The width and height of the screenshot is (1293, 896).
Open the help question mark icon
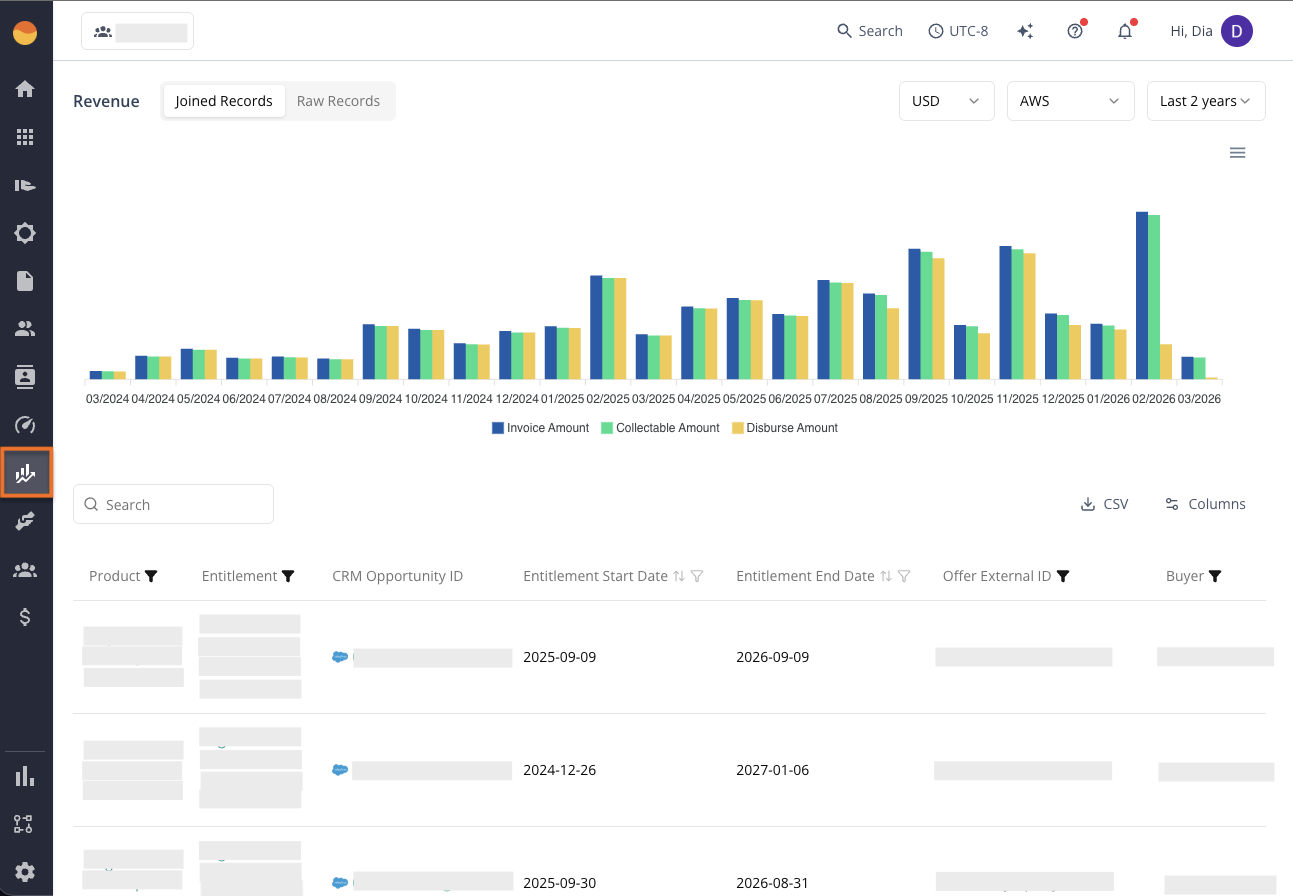click(x=1075, y=31)
